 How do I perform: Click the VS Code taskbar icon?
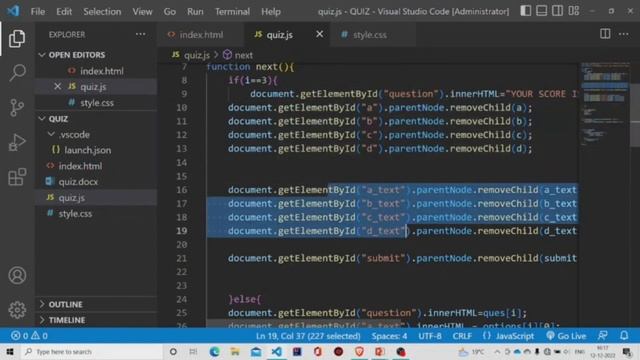(x=276, y=351)
